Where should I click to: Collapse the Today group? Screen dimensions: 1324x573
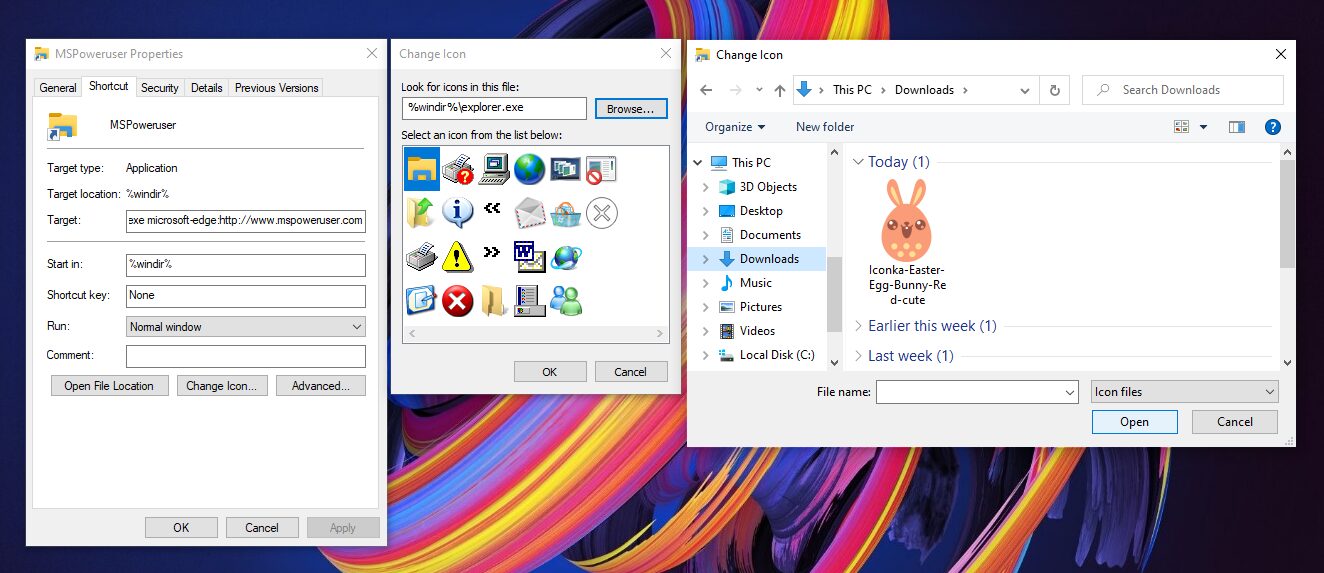pos(858,162)
